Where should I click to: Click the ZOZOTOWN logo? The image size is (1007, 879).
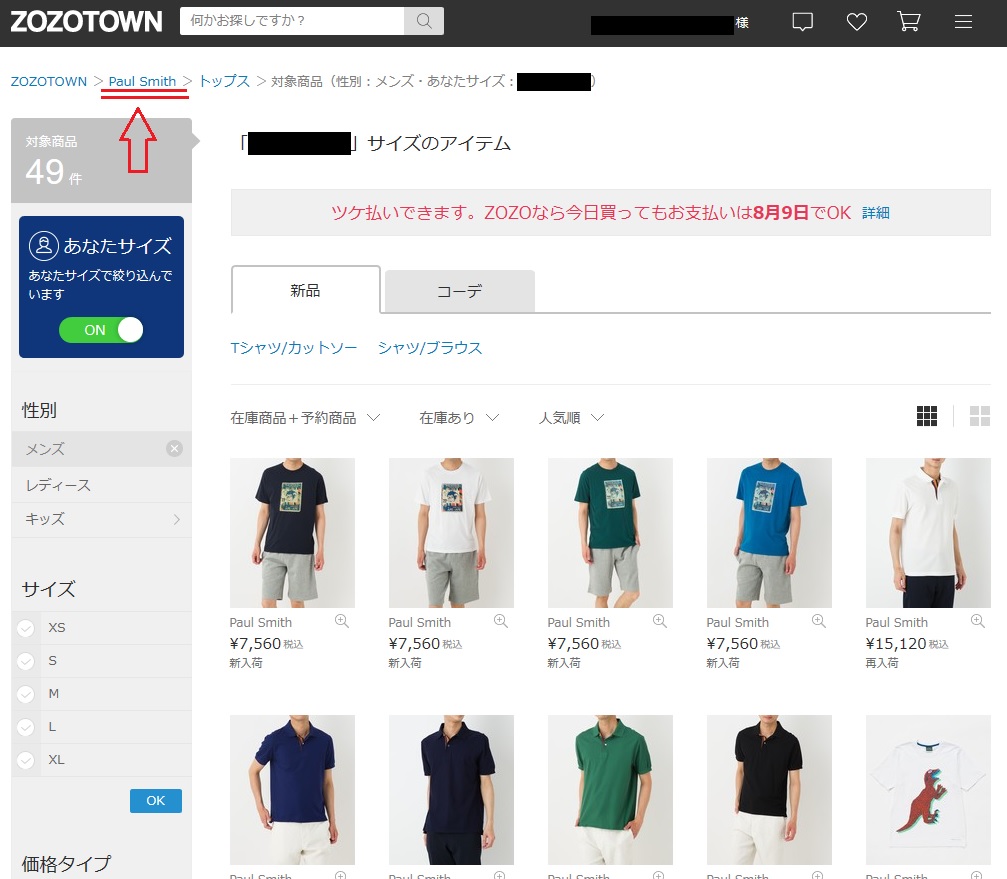[86, 22]
